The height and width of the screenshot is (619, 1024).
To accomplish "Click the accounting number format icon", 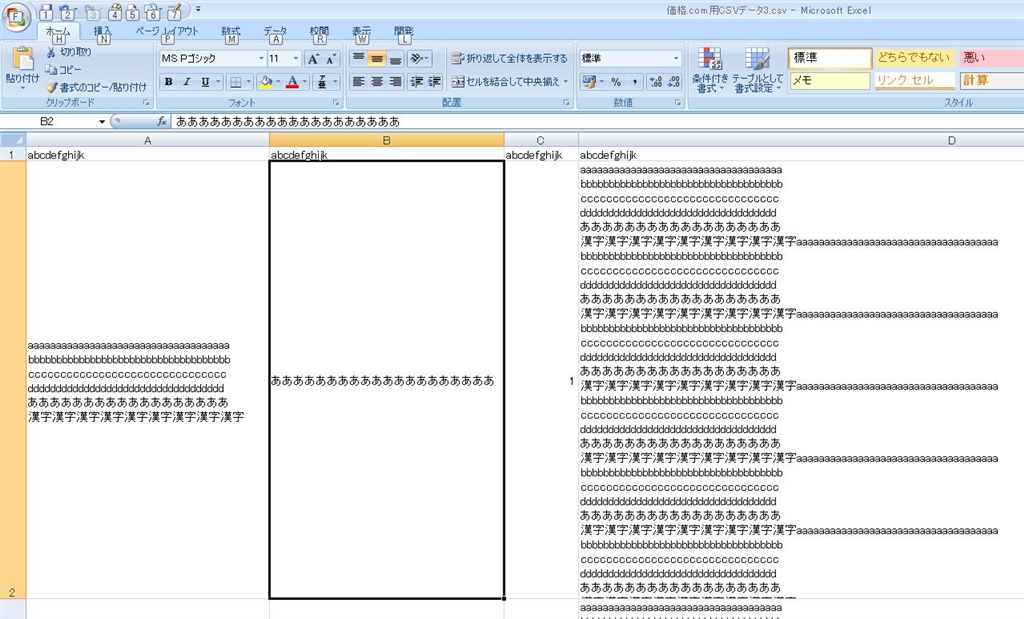I will (588, 82).
